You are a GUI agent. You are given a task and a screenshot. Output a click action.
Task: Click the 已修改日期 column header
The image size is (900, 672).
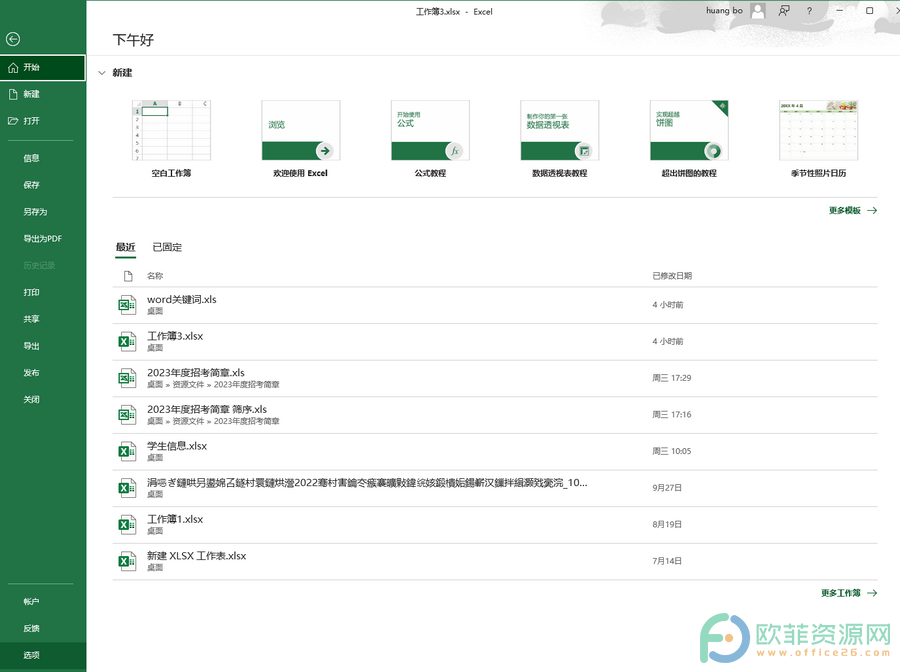point(672,276)
